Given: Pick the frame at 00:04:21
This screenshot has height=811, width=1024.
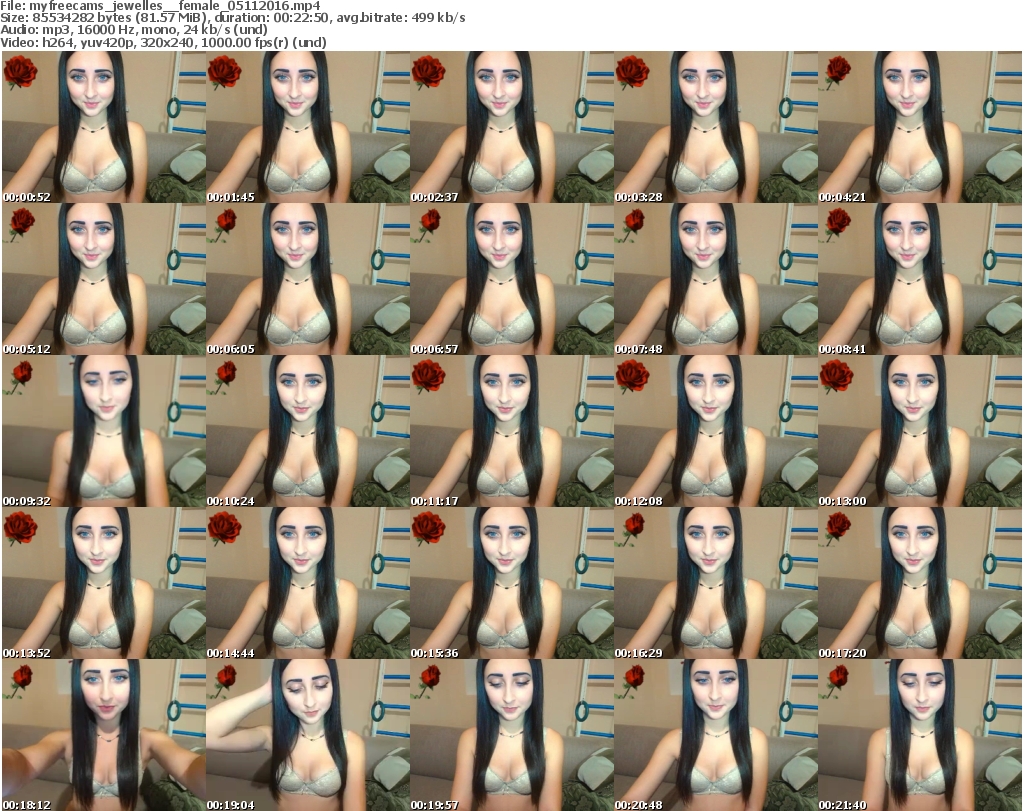Looking at the screenshot, I should [919, 128].
